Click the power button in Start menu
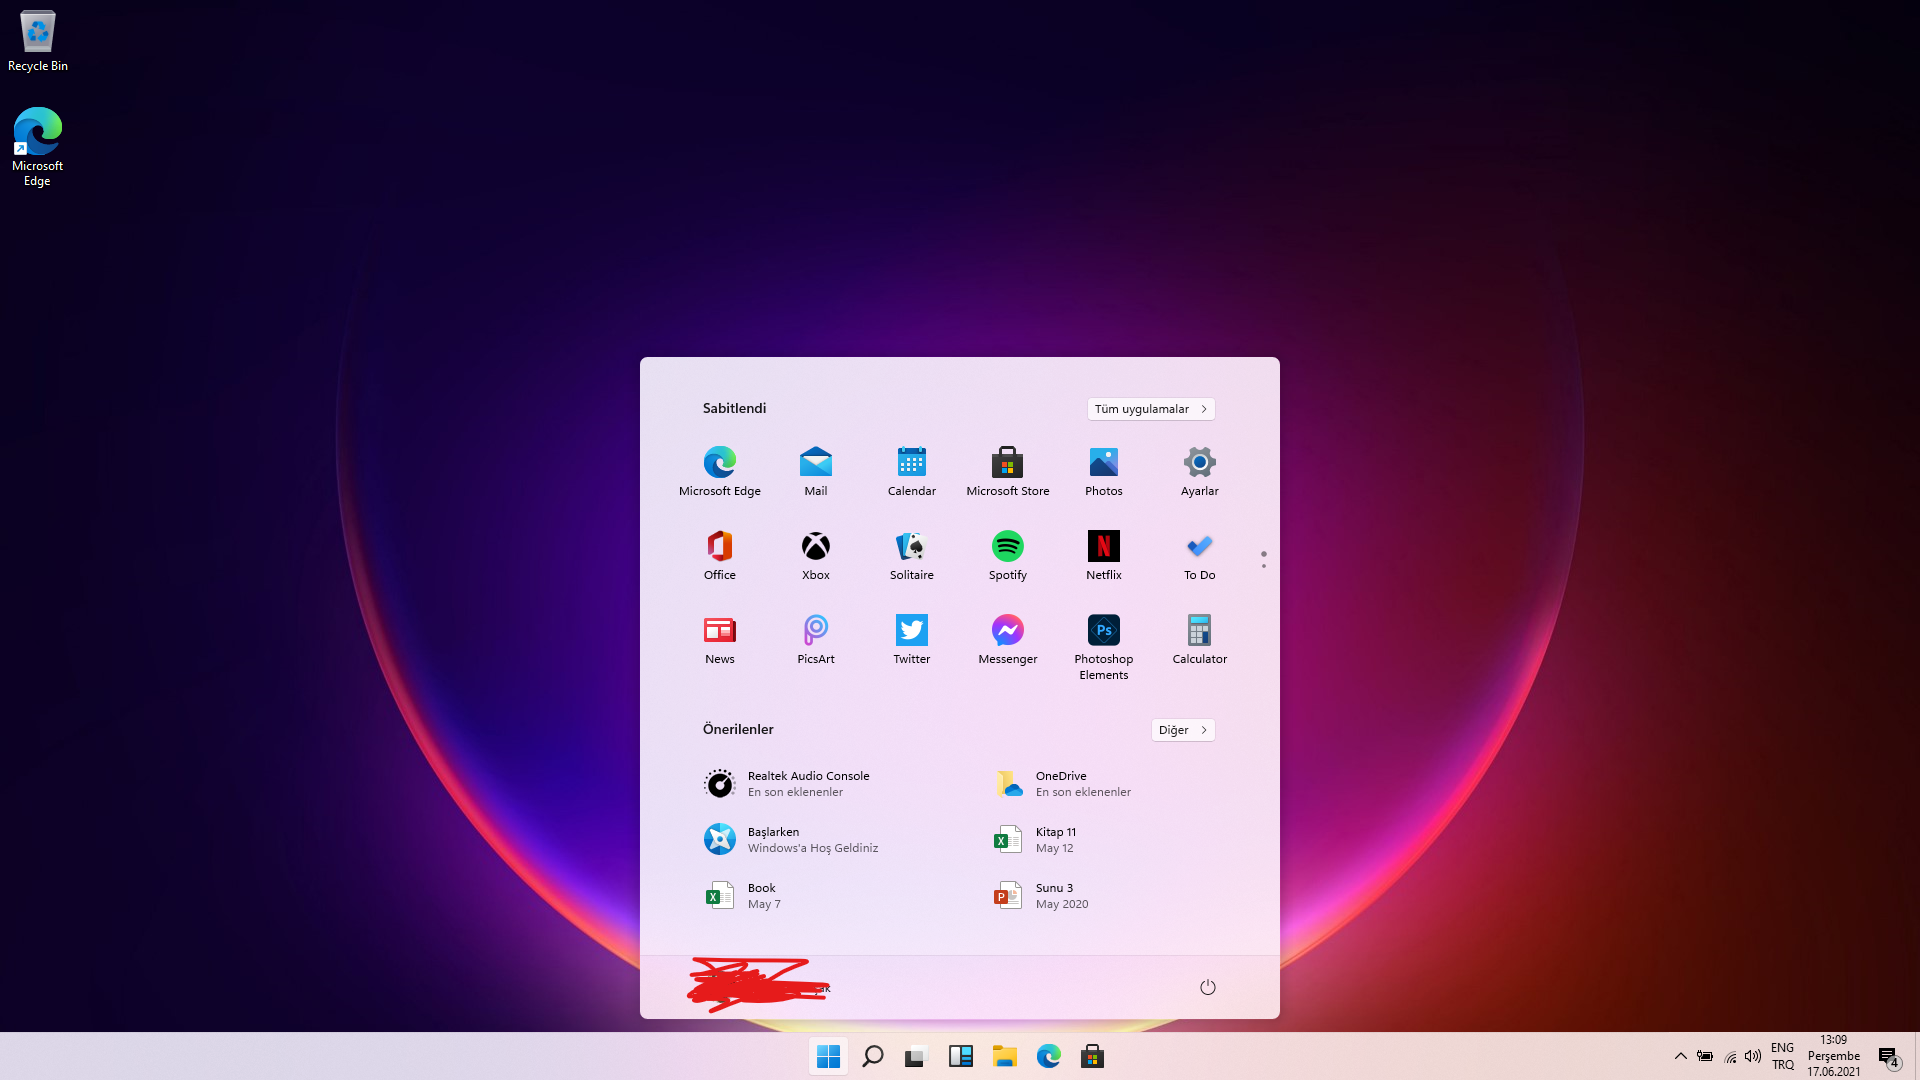Screen dimensions: 1920x1080 coord(1207,987)
